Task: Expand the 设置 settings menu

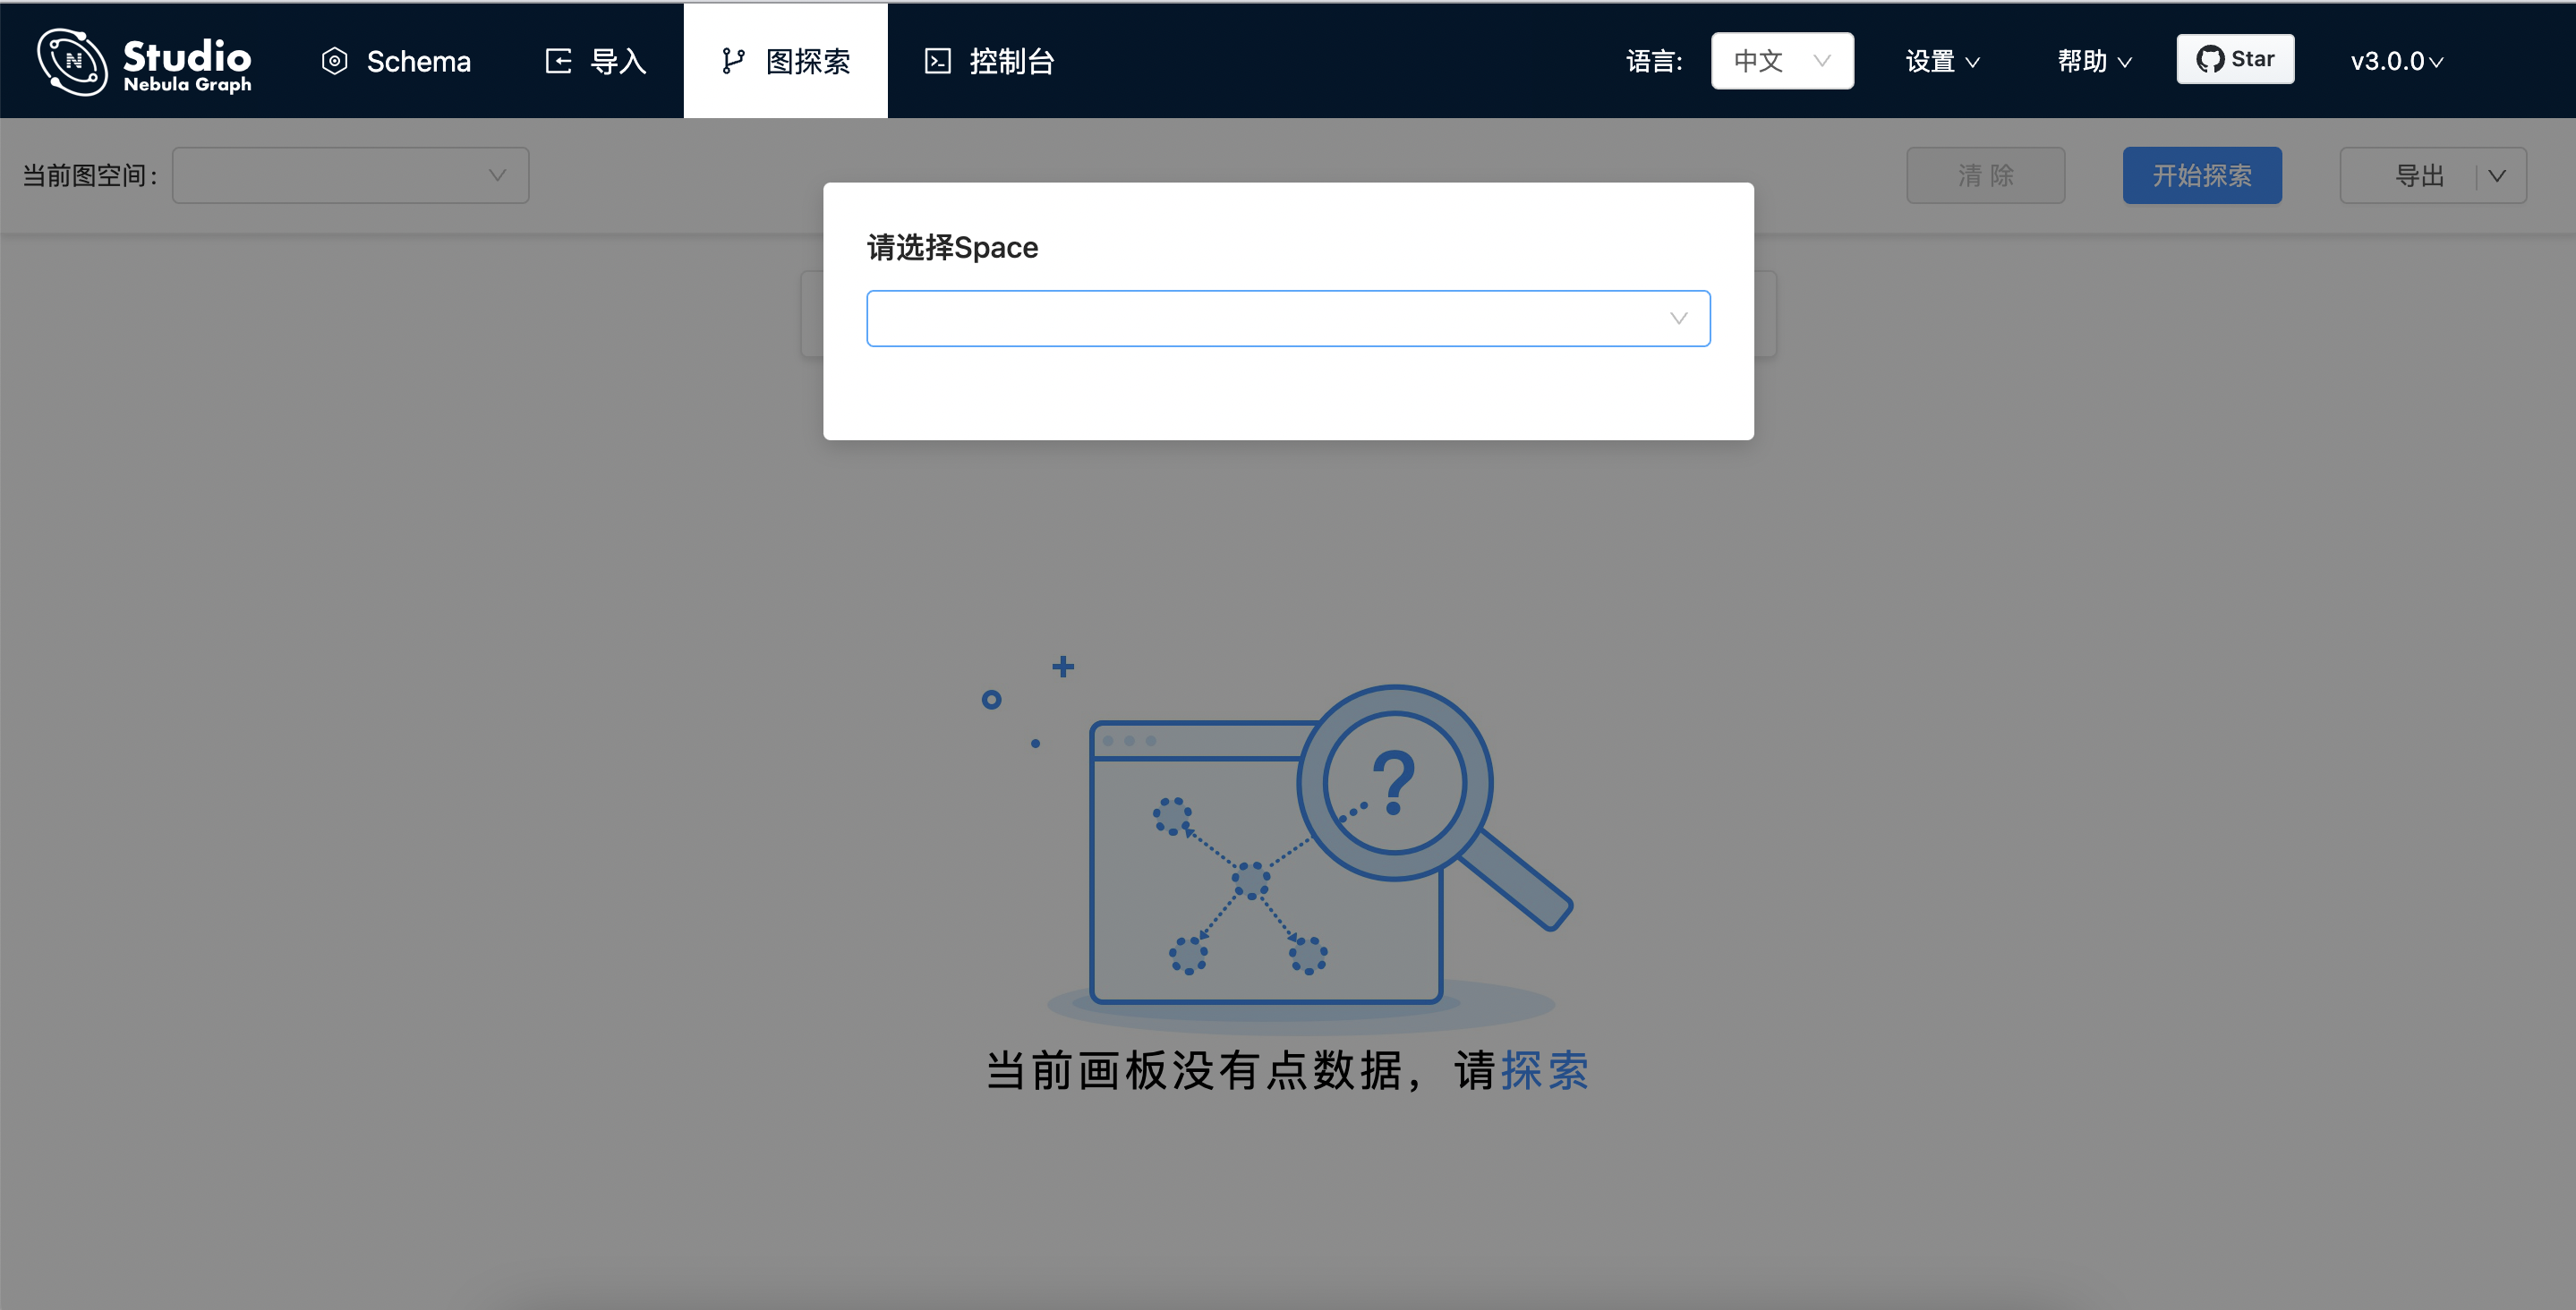Action: [1942, 61]
